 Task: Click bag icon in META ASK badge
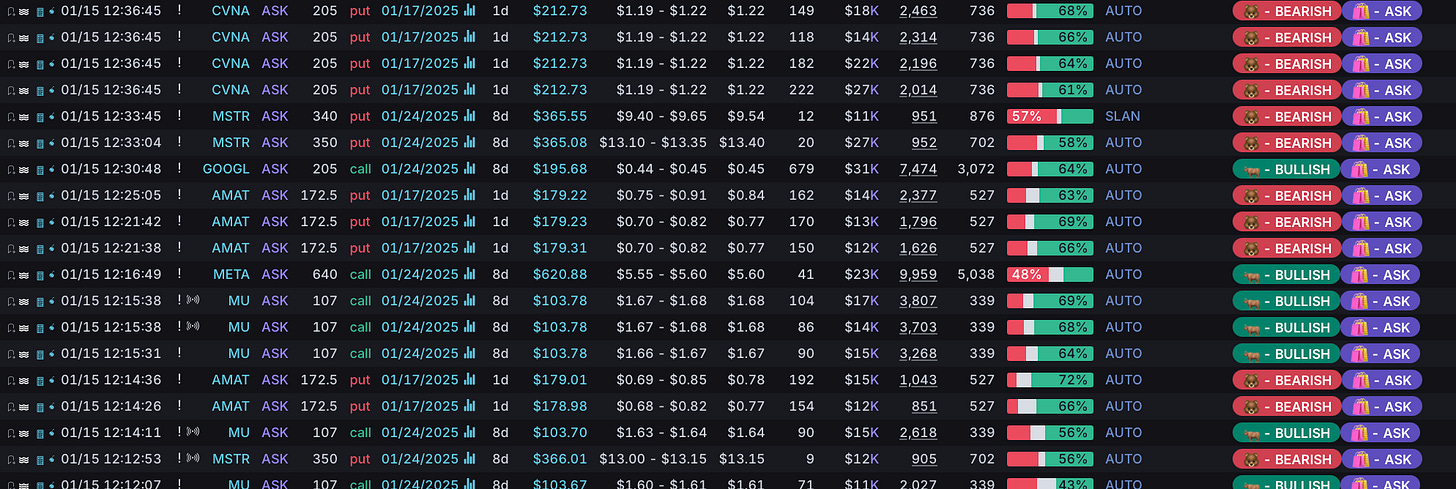[1359, 274]
